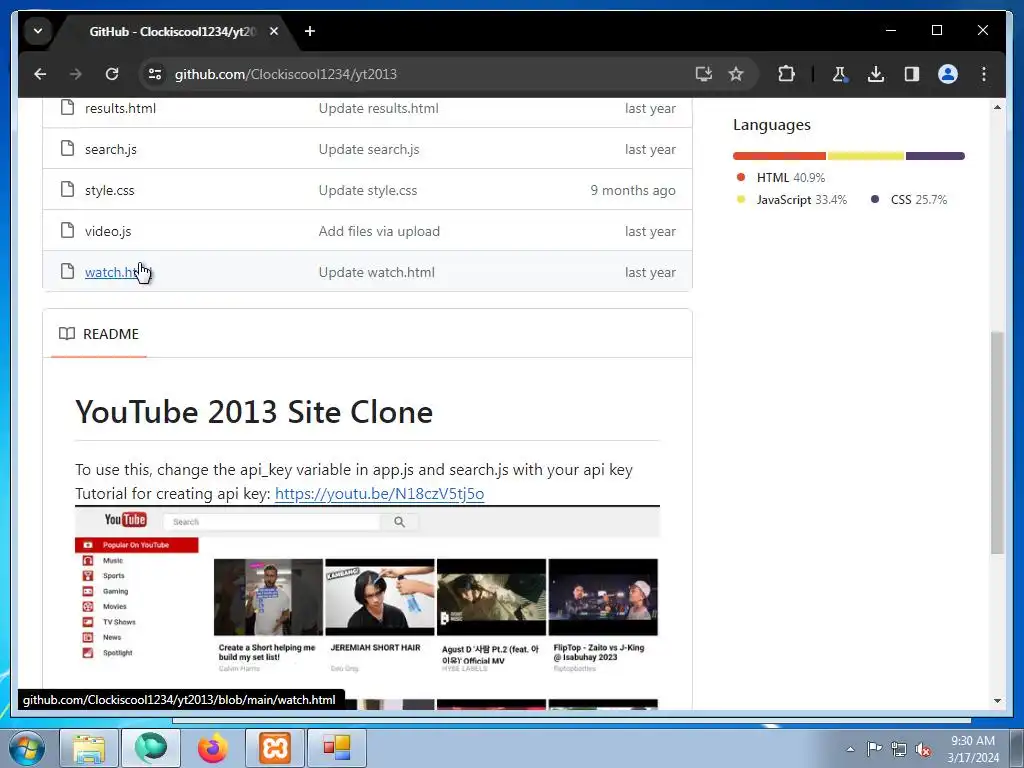Go back with the browser back arrow
The width and height of the screenshot is (1024, 768).
(40, 74)
